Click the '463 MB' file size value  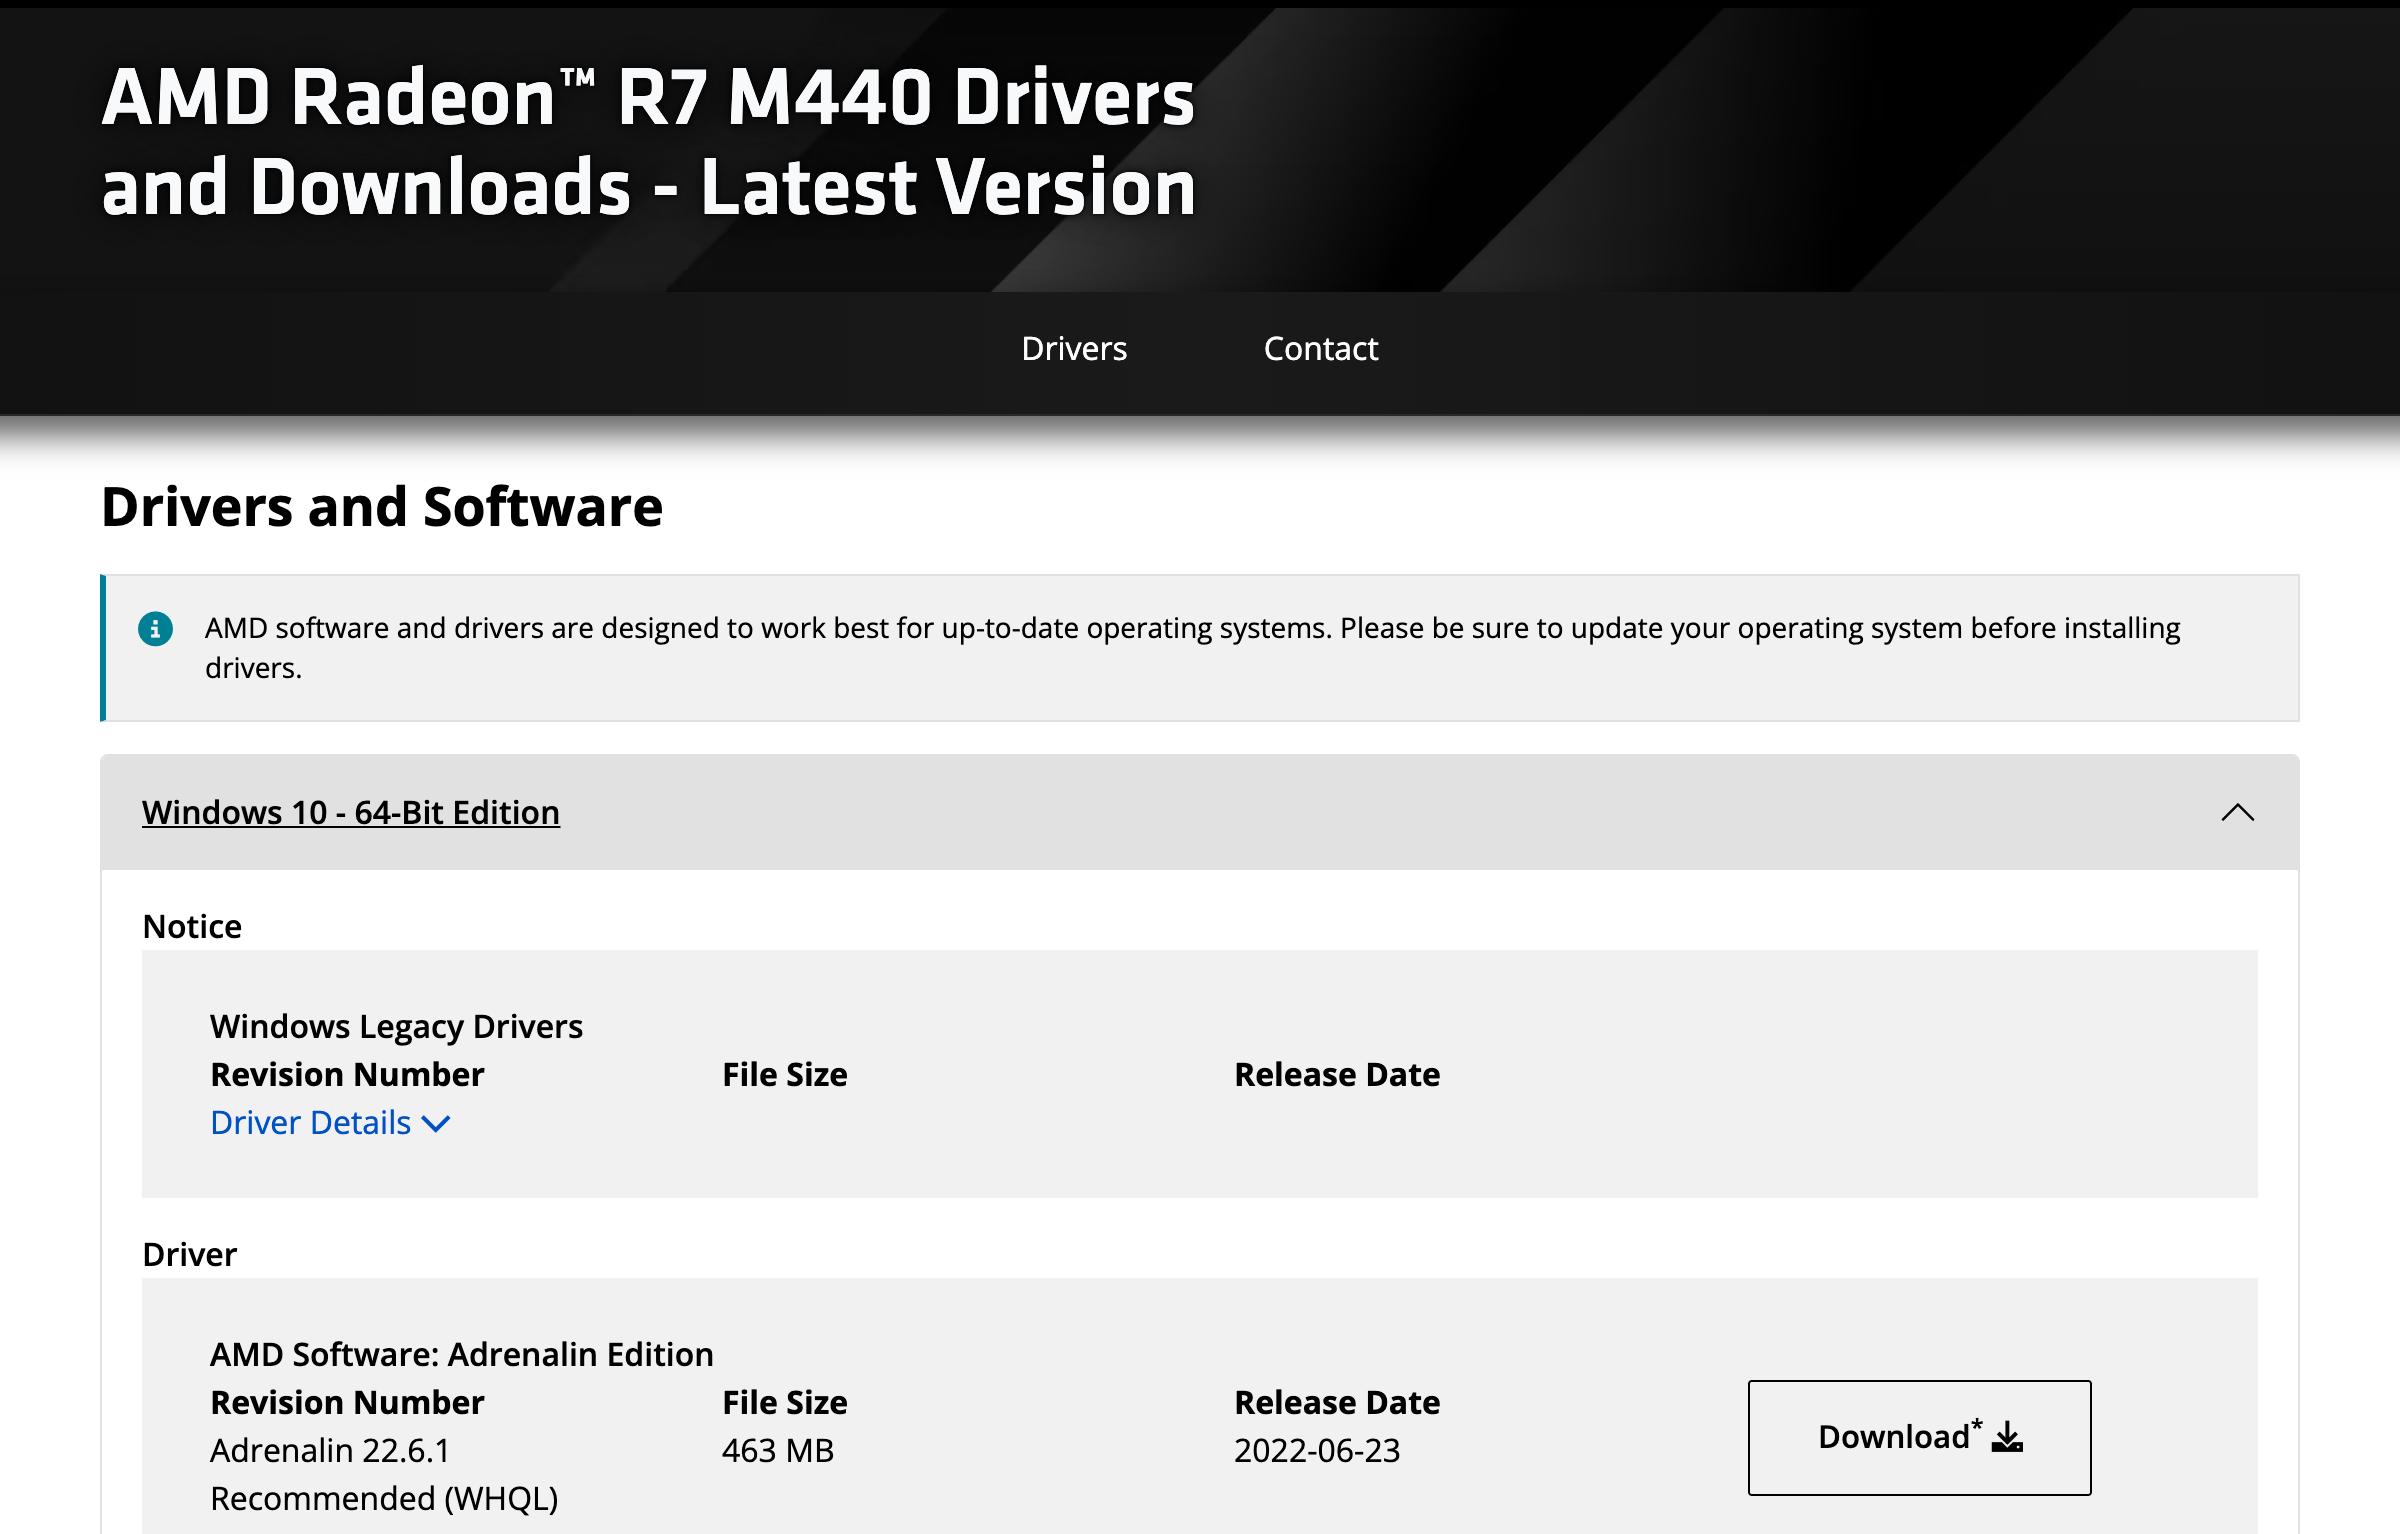tap(778, 1450)
